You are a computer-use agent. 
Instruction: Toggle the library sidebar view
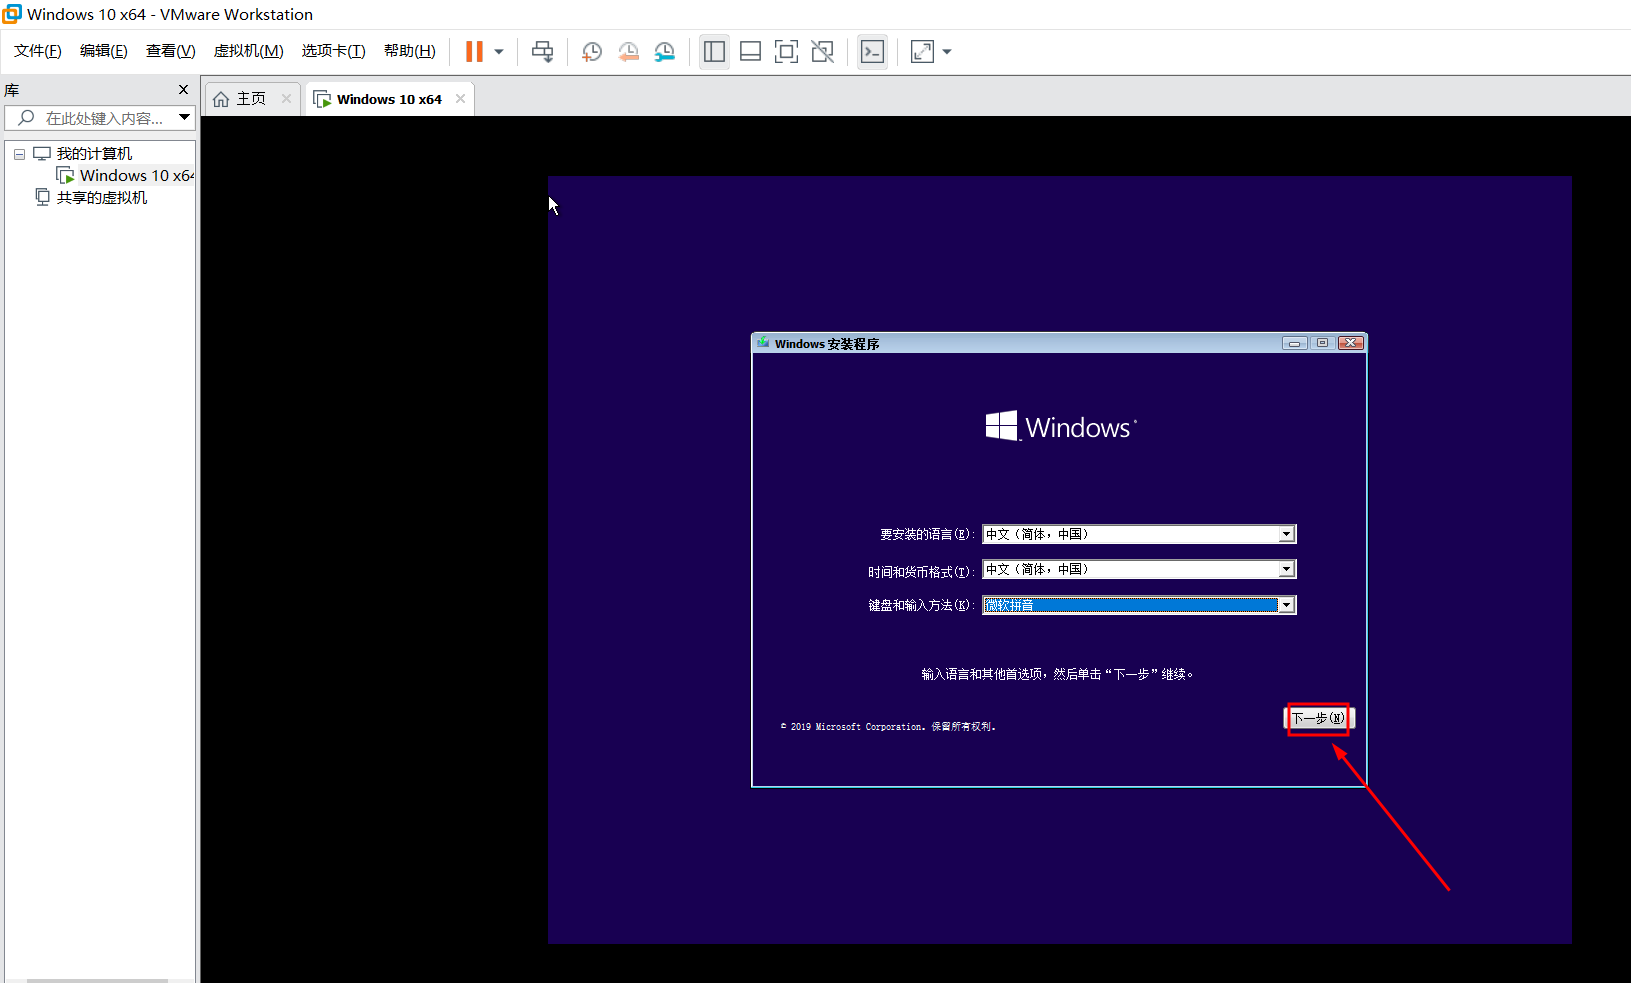coord(714,51)
